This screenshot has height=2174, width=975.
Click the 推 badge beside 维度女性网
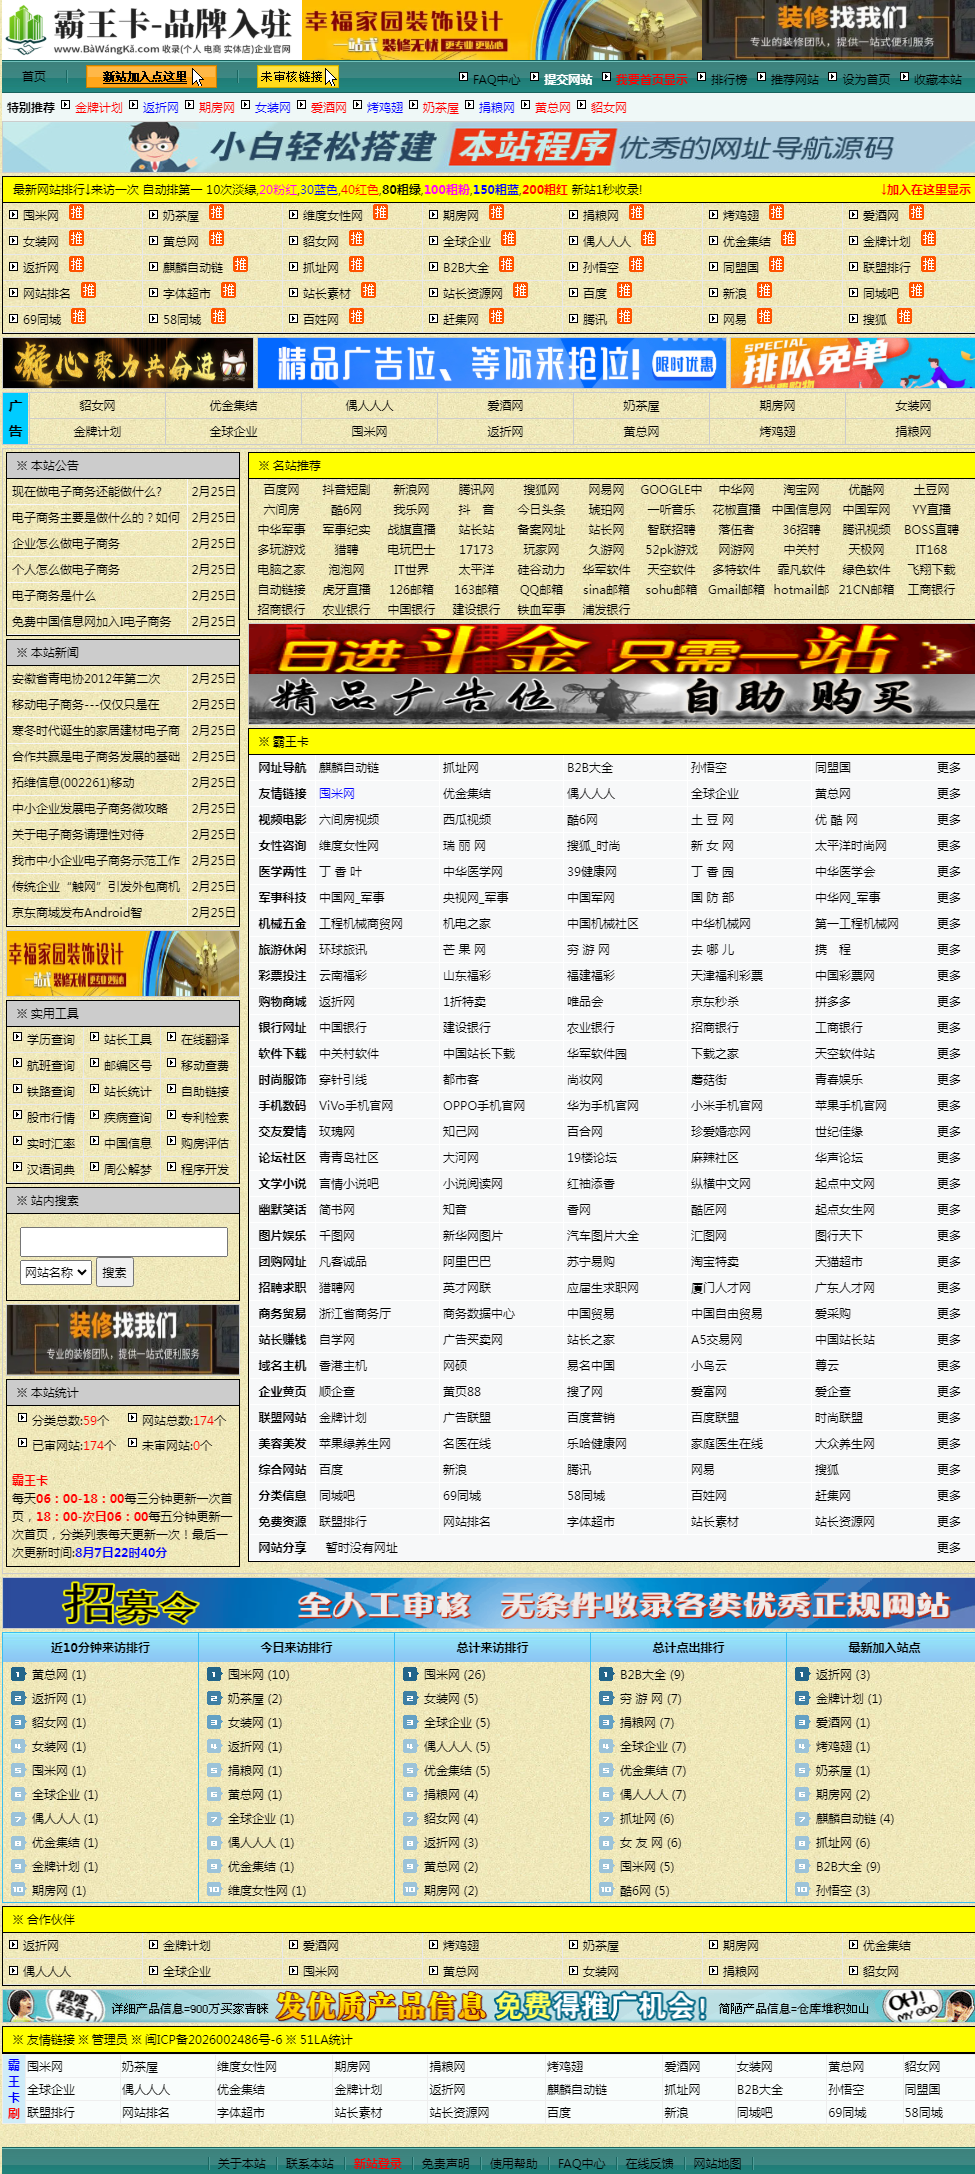click(x=381, y=213)
